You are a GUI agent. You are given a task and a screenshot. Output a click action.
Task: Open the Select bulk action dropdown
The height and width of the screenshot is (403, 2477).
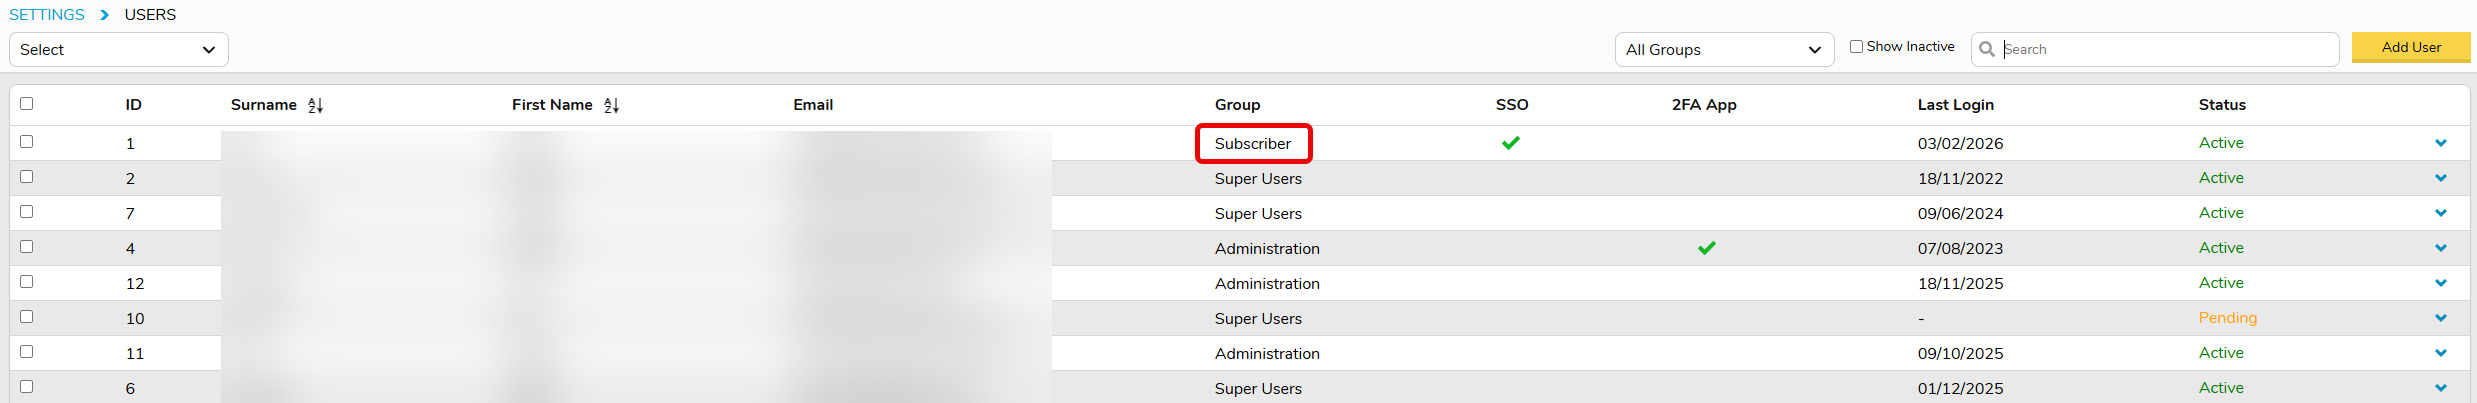118,50
